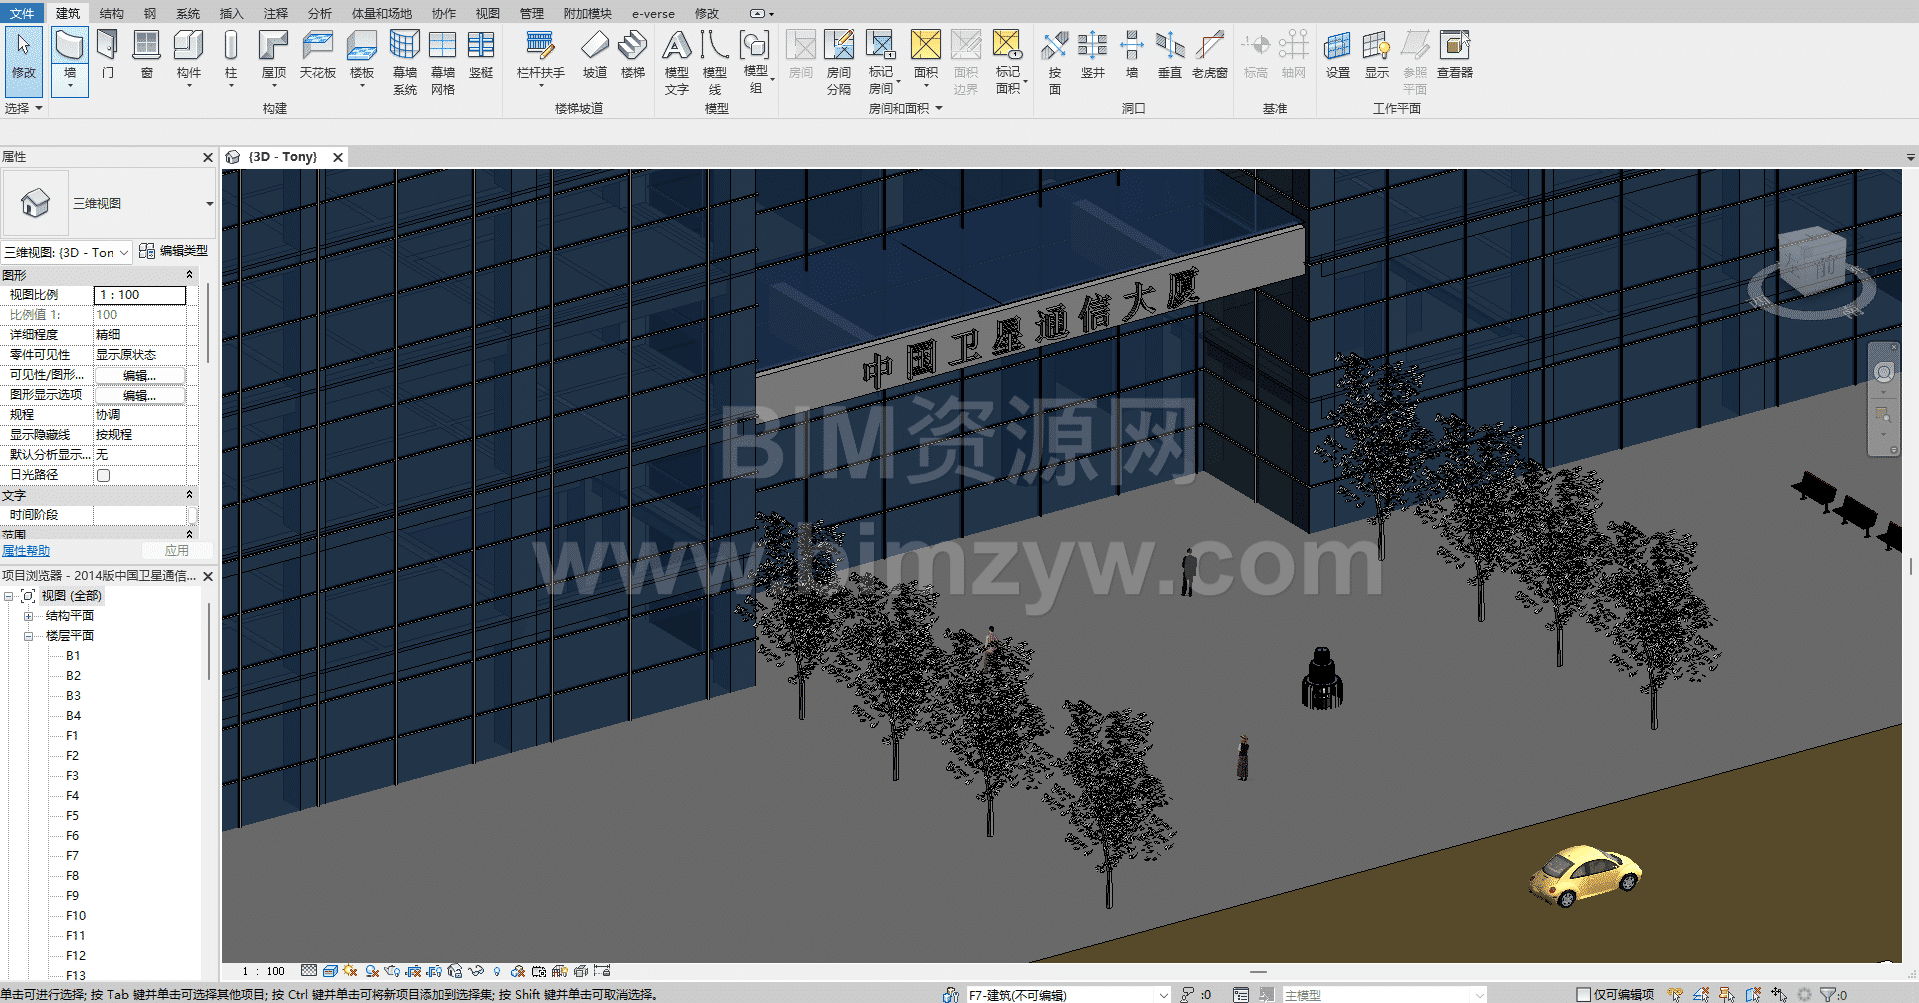The image size is (1919, 1003).
Task: Open the 属性帮助 link
Action: point(26,551)
